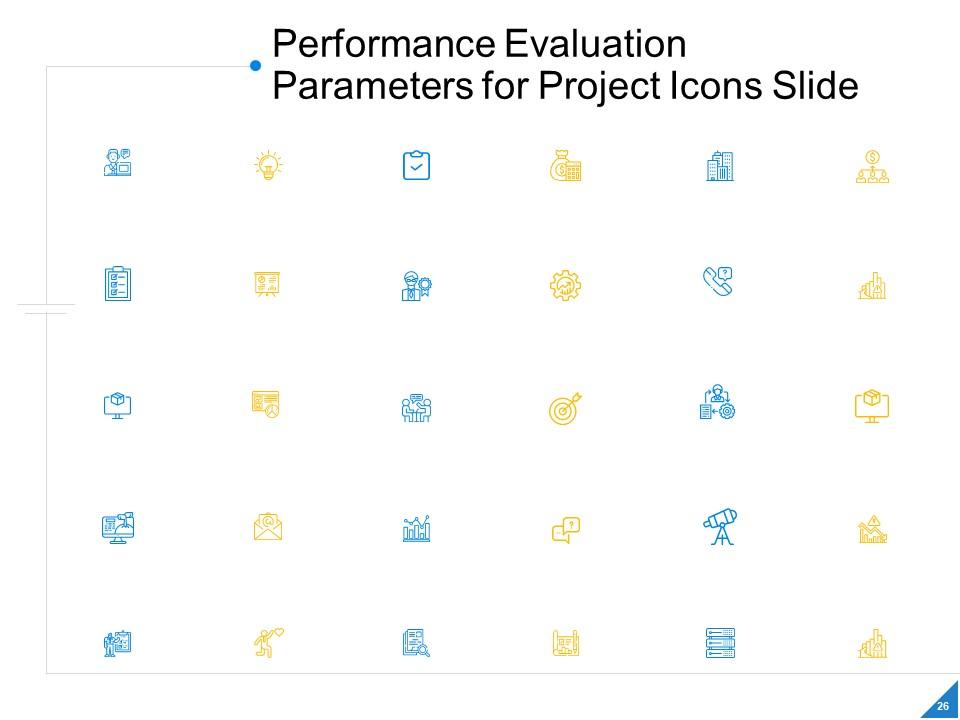Select the blue checklist clipboard icon
The width and height of the screenshot is (960, 720).
[x=118, y=285]
